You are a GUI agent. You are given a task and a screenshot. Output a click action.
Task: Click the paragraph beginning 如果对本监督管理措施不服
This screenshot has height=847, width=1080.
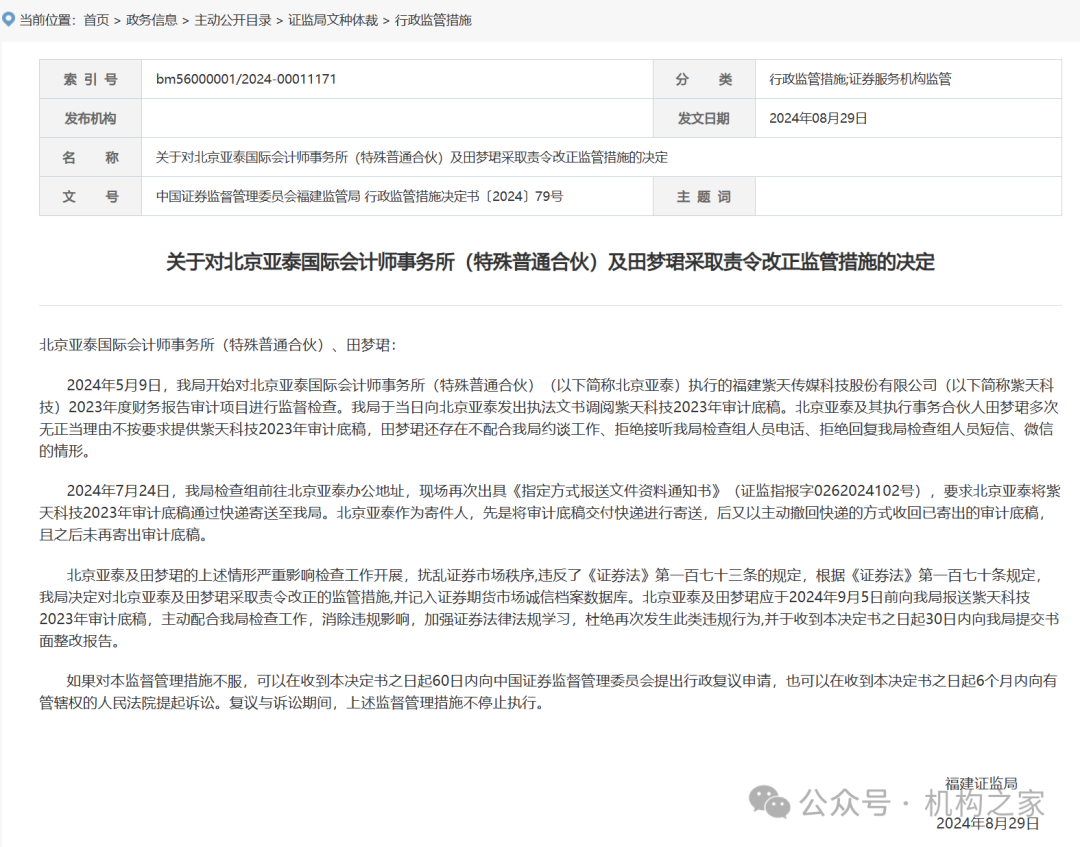[x=550, y=692]
